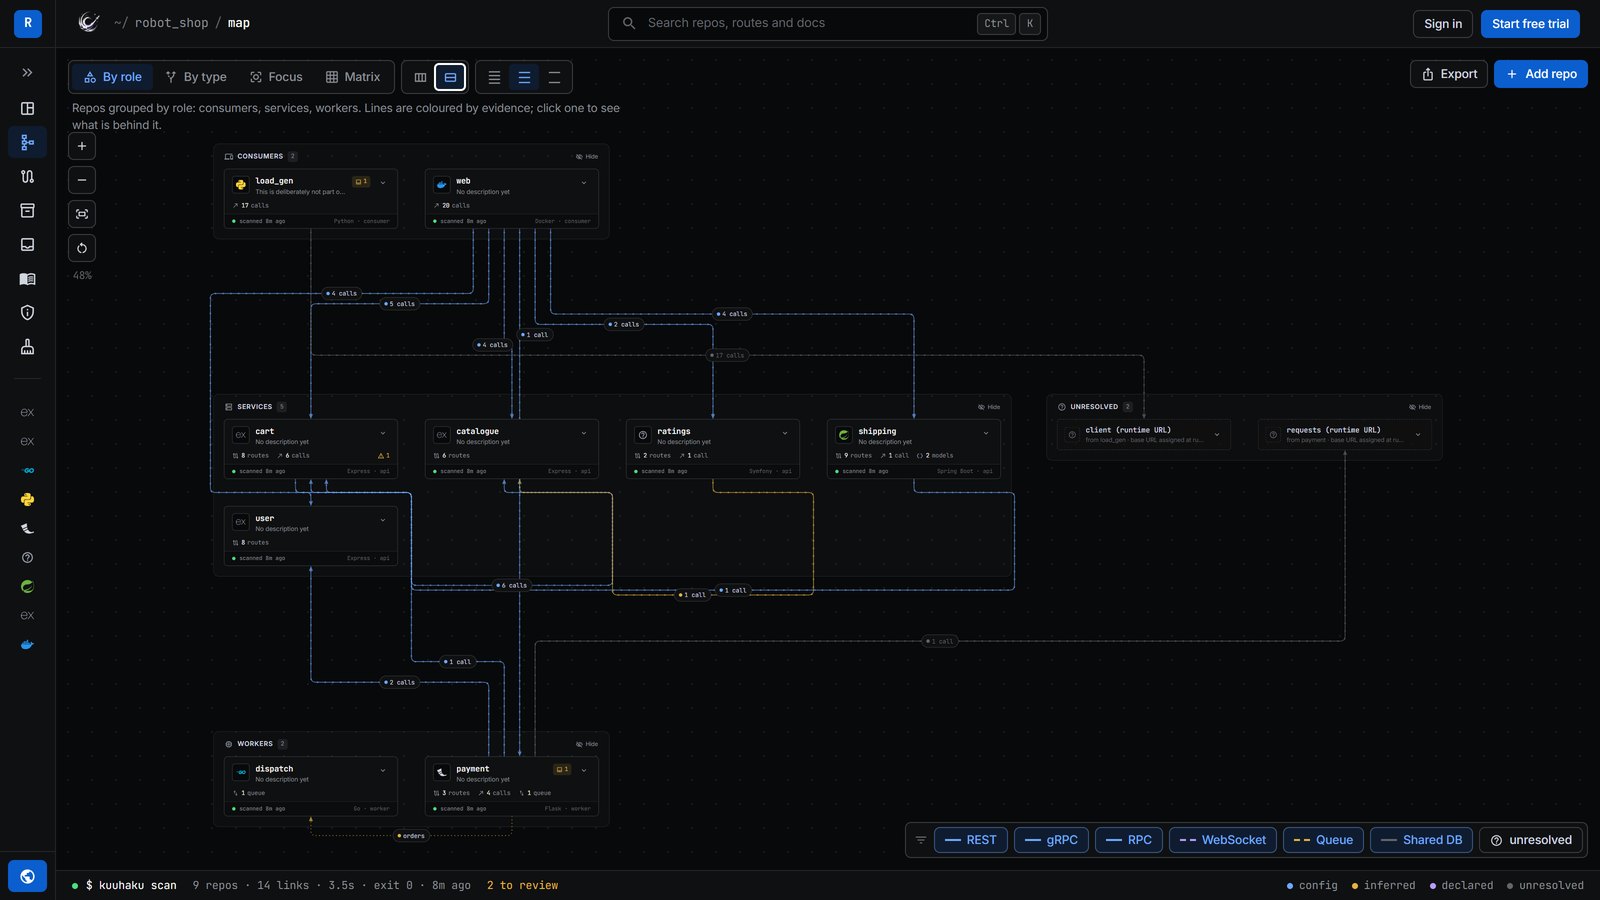Open the map graph icon in the sidebar

pos(27,142)
